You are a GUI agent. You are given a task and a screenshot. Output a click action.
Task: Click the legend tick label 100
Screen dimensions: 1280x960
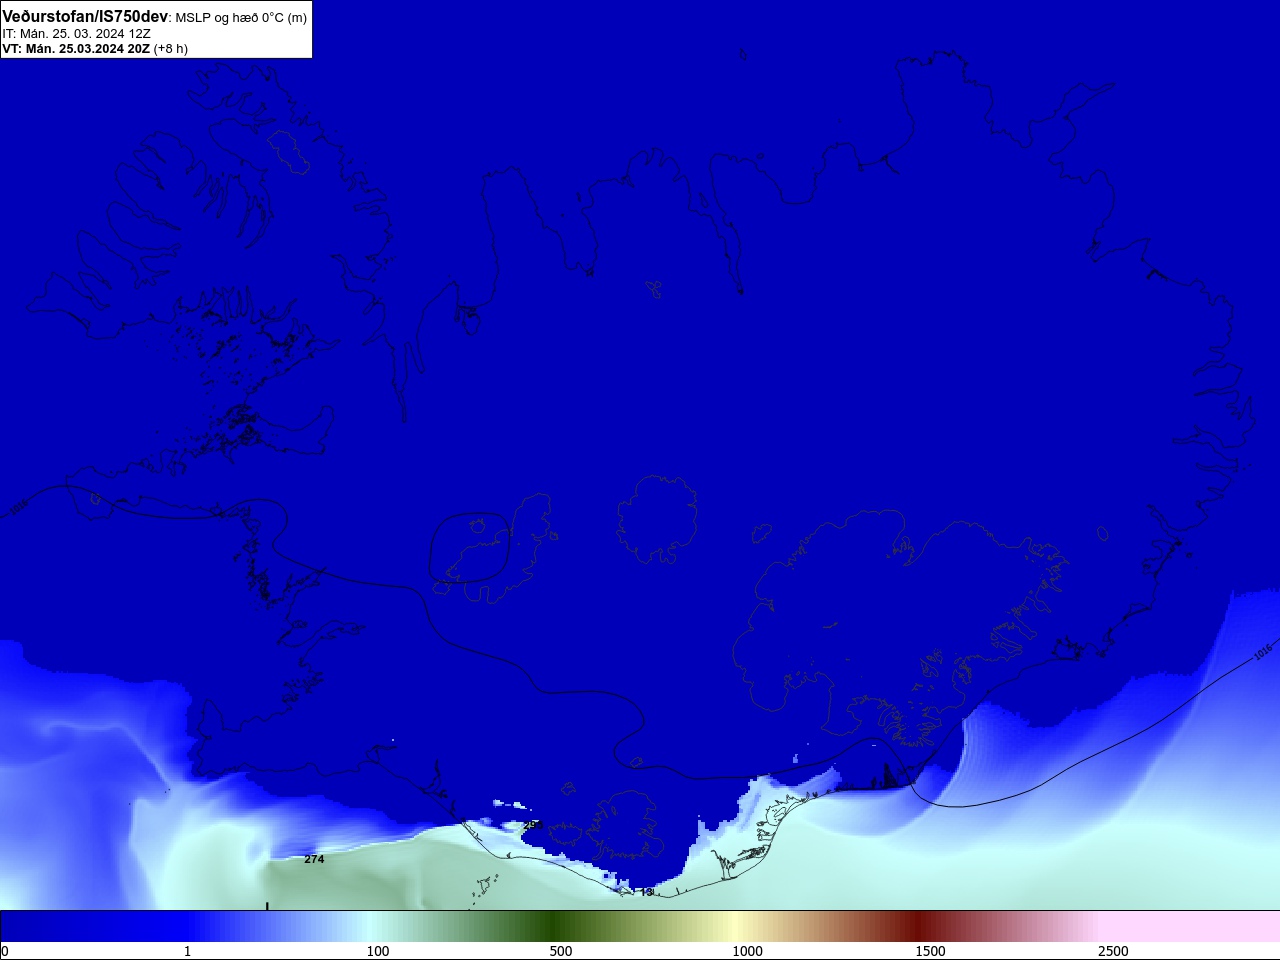click(378, 951)
